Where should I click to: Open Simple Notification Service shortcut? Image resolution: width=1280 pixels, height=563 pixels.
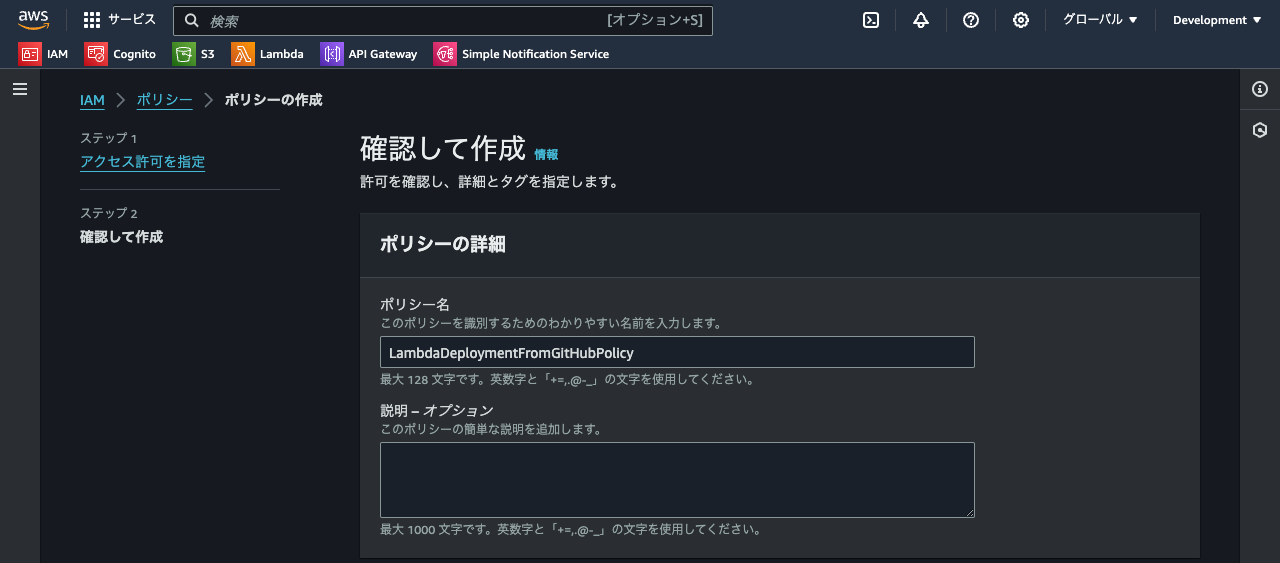(521, 54)
